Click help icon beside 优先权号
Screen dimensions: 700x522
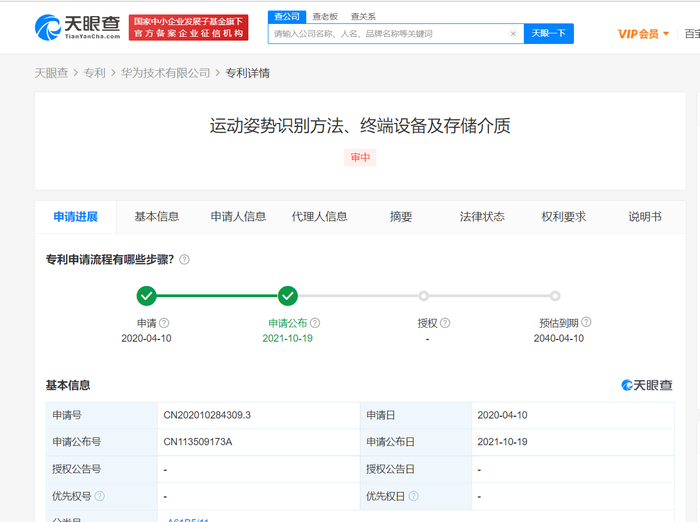tap(100, 496)
